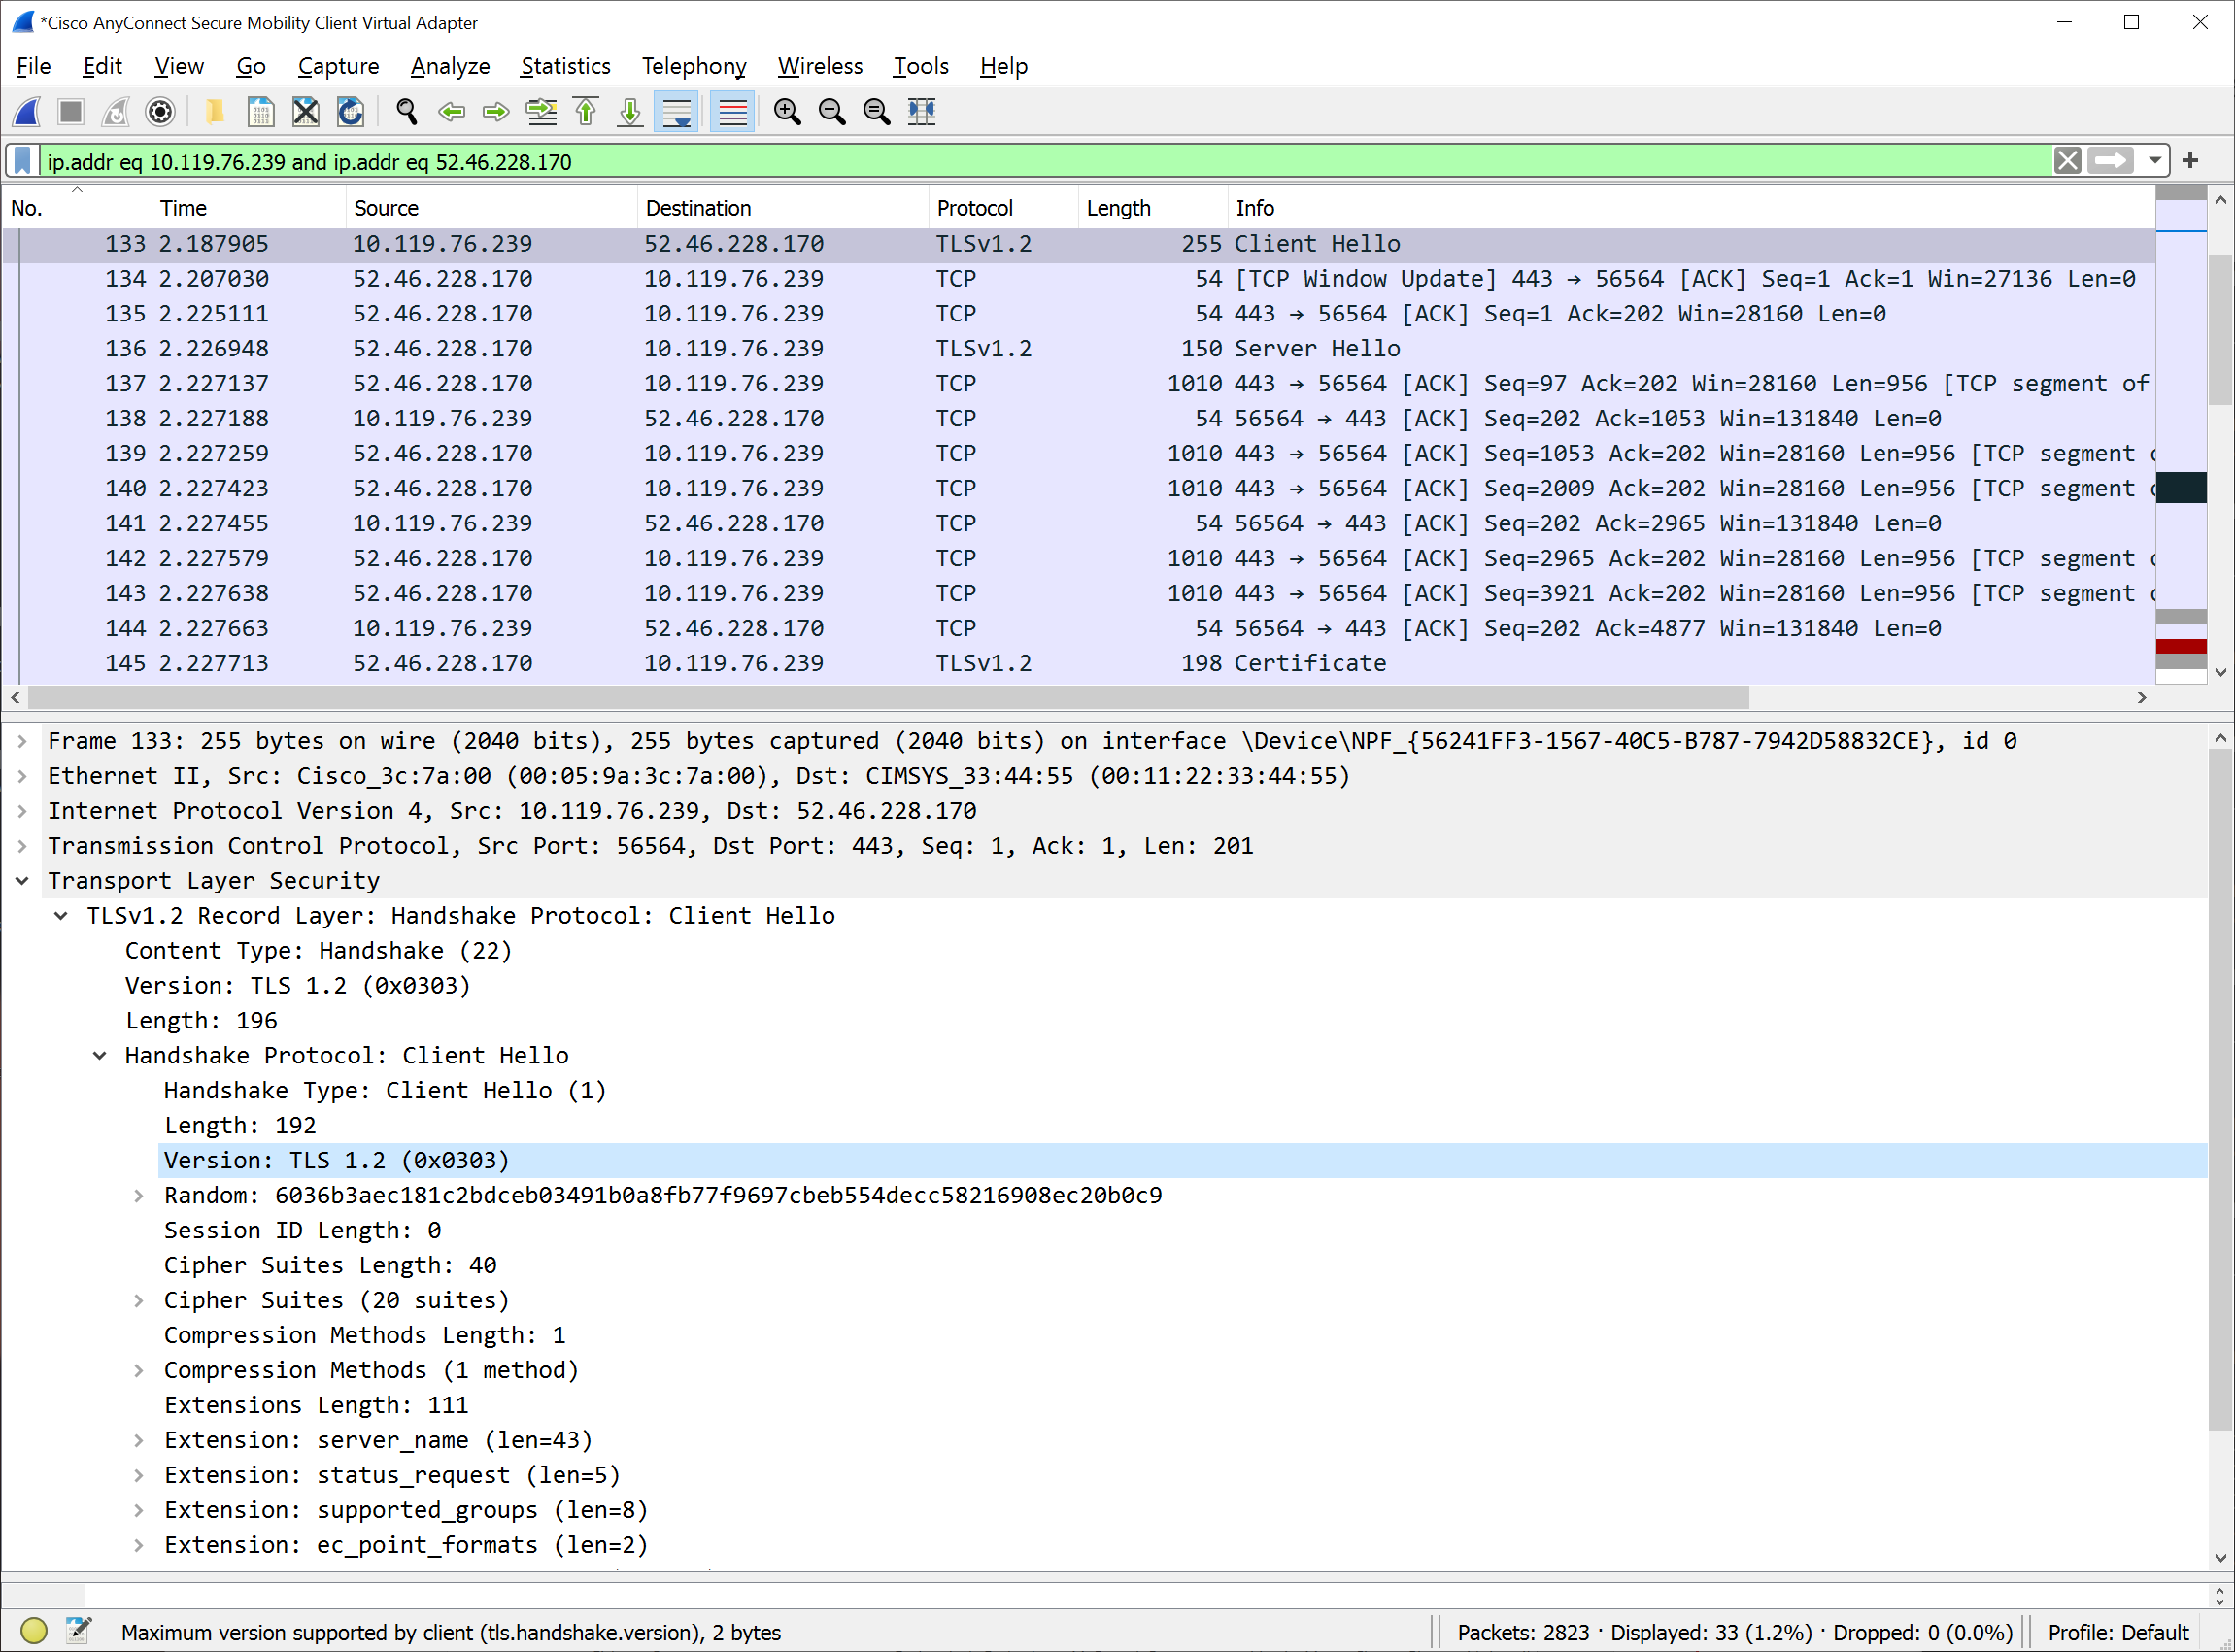Open the Telephony menu
Viewport: 2235px width, 1652px height.
694,66
